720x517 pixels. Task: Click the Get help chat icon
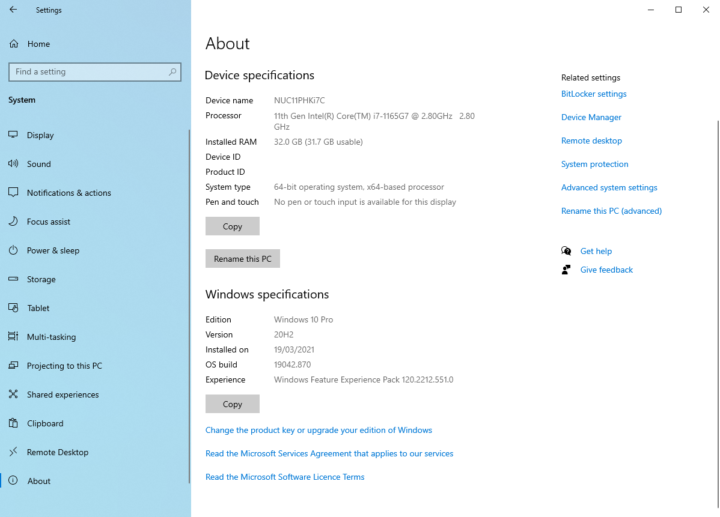(x=566, y=251)
